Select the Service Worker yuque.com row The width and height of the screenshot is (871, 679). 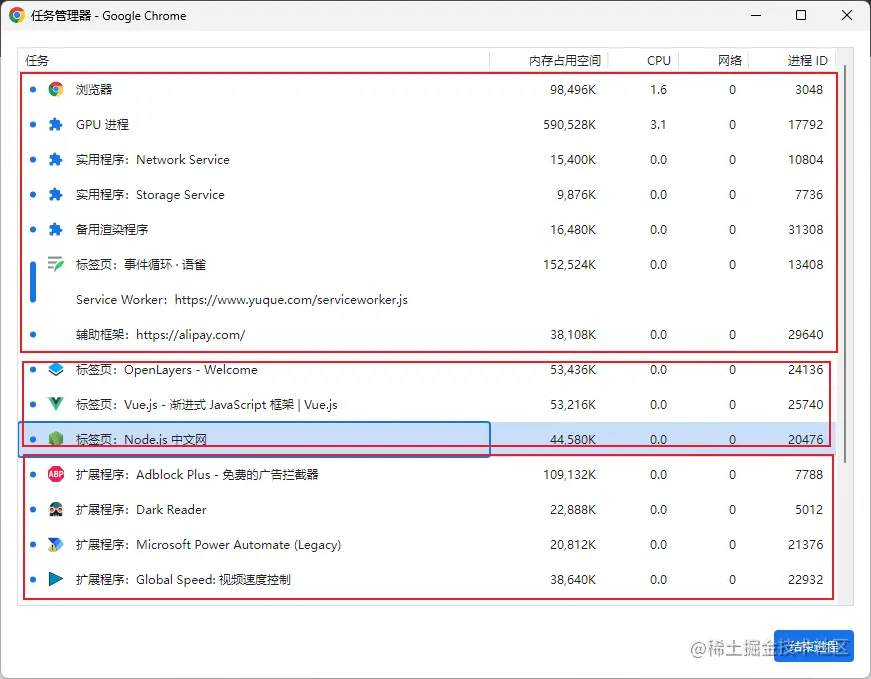coord(242,299)
